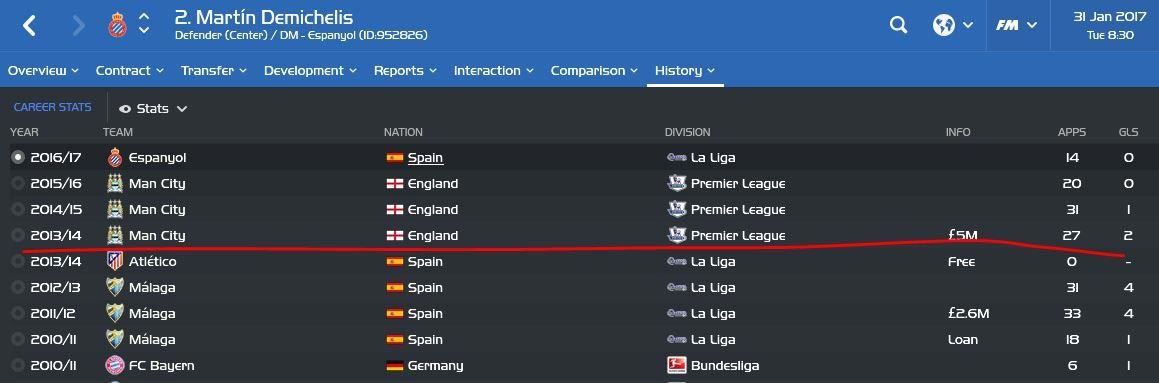Expand the Contract dropdown menu

click(x=129, y=70)
